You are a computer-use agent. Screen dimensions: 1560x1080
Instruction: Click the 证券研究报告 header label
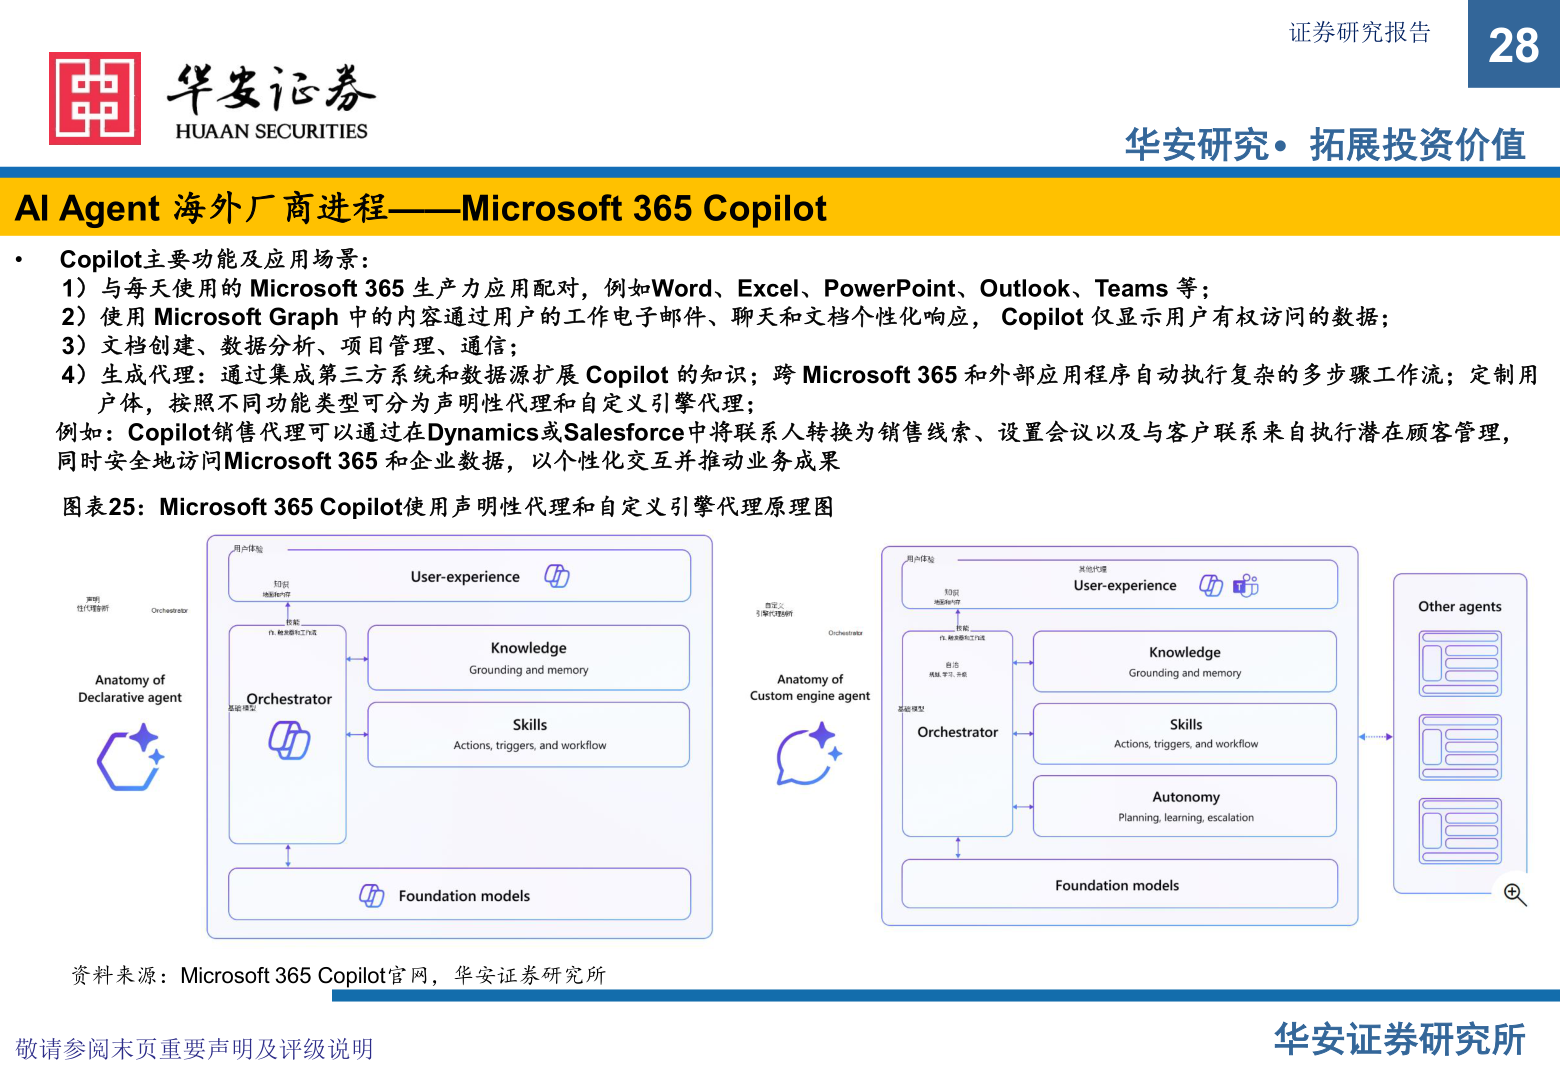point(1359,32)
